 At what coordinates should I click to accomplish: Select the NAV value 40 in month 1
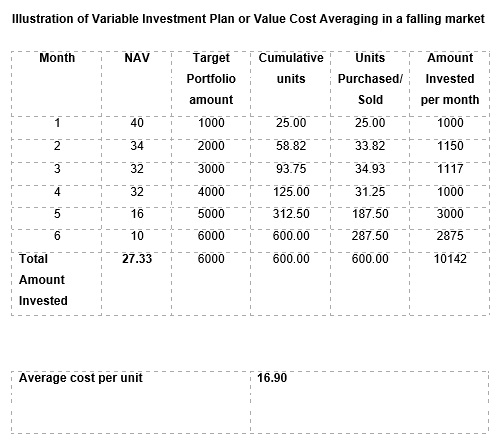[x=137, y=123]
